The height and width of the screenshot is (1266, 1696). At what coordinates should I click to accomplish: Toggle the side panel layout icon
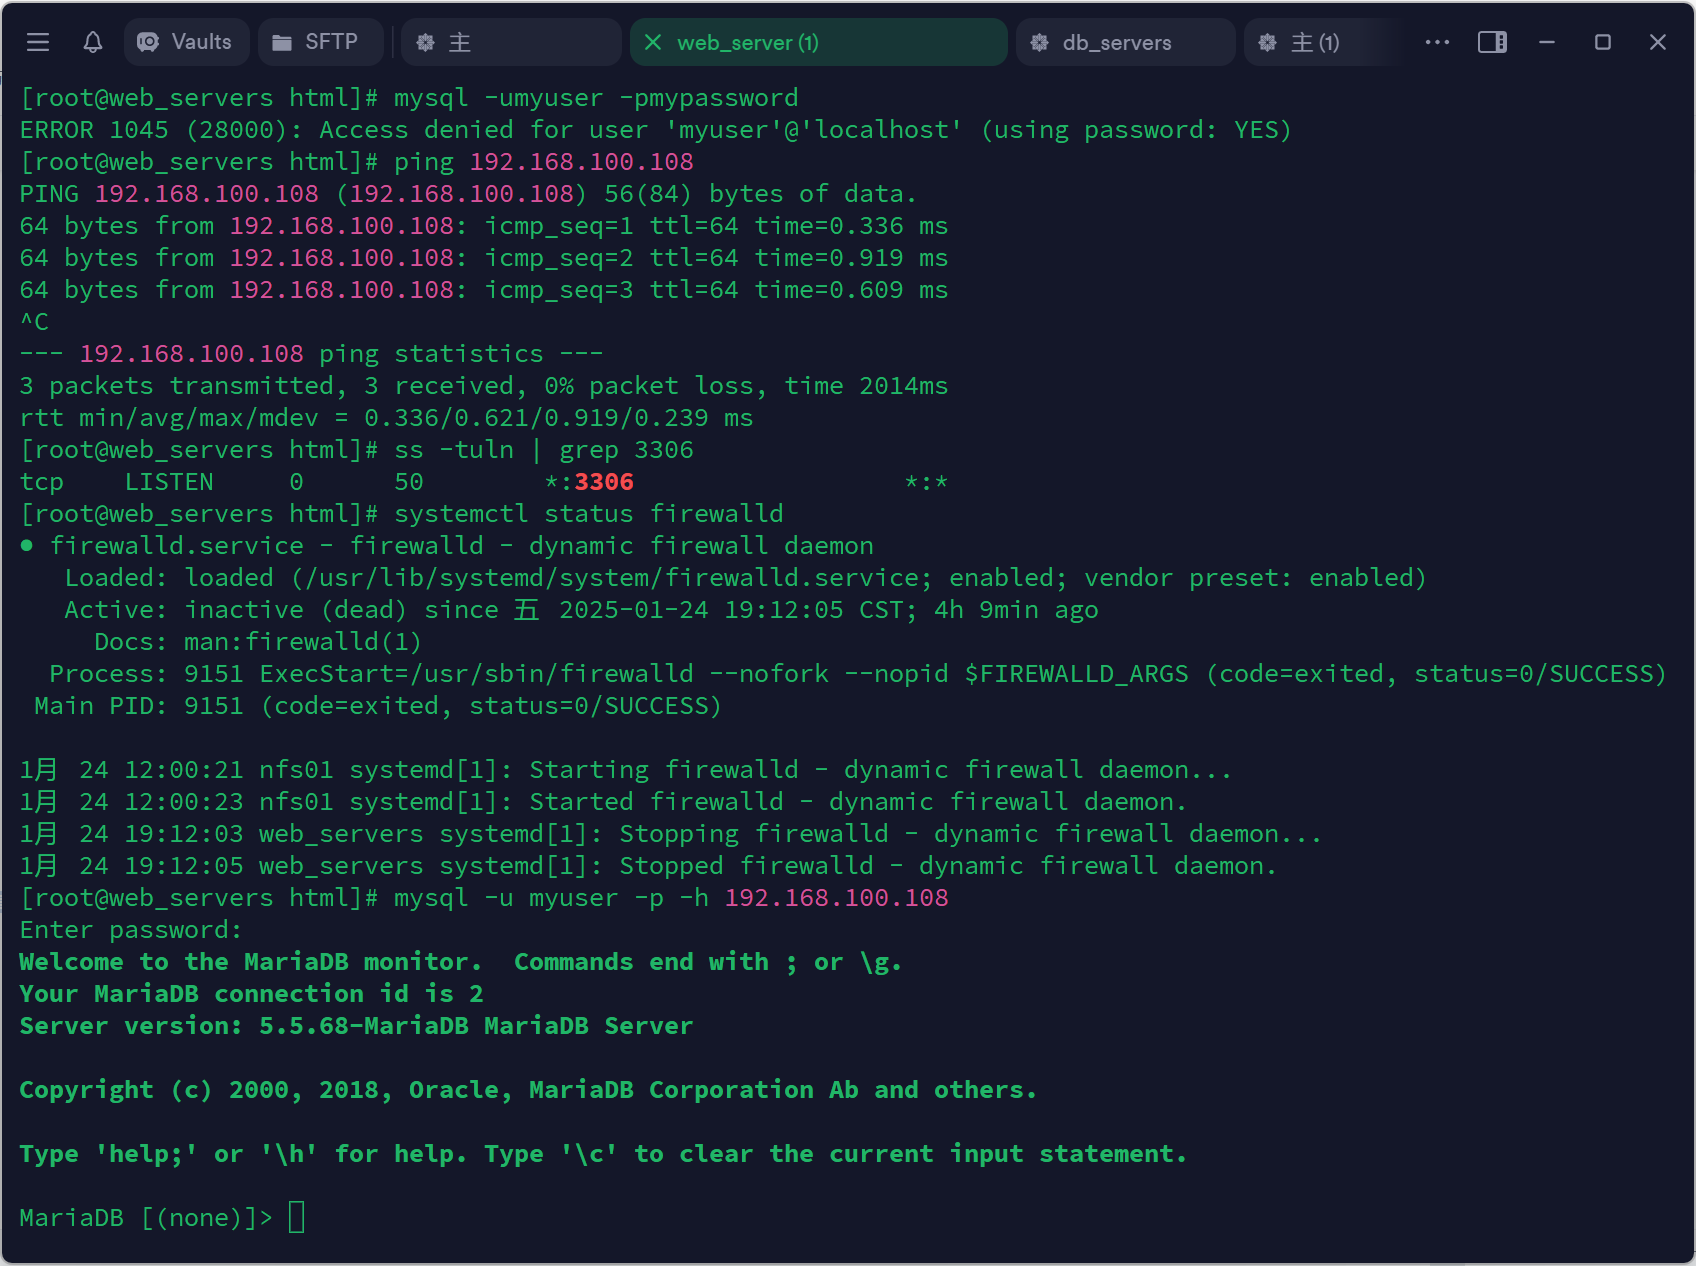(1492, 42)
